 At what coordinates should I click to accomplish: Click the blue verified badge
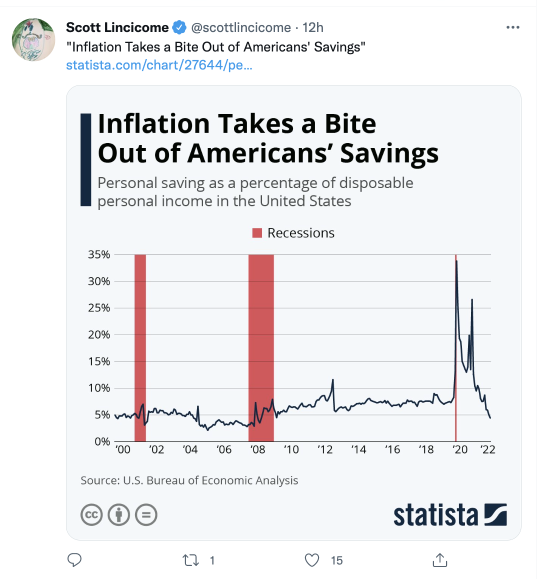[x=180, y=27]
